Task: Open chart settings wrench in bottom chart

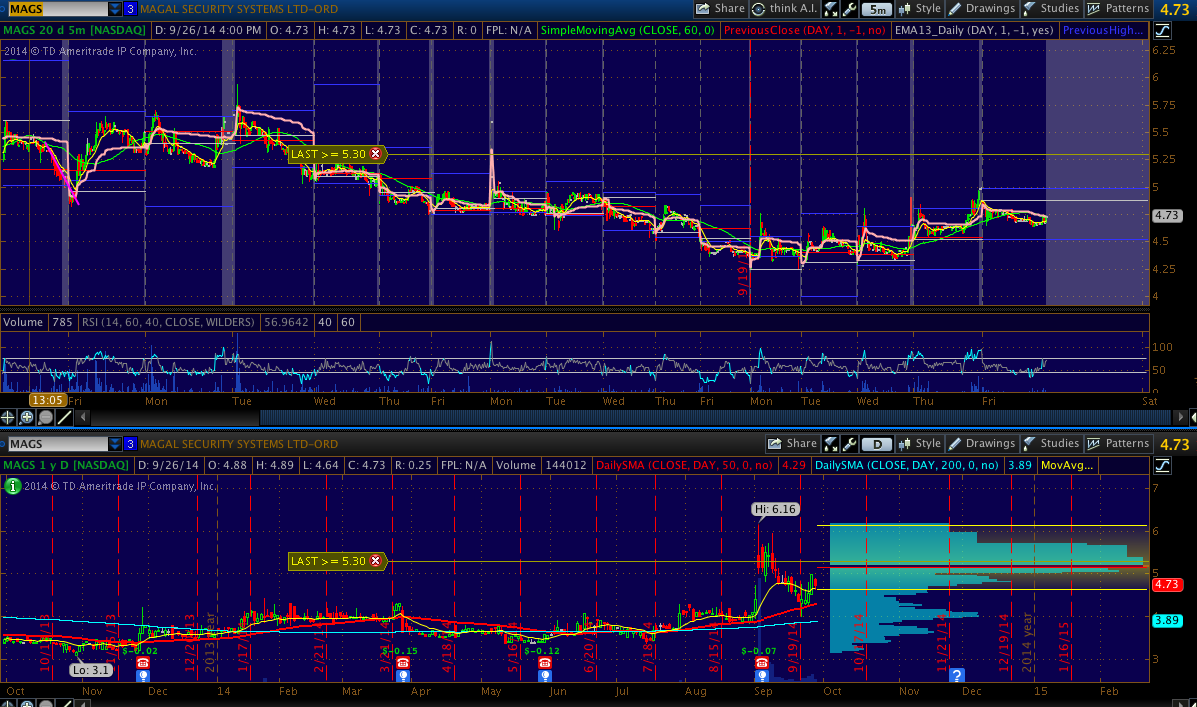Action: click(x=849, y=444)
